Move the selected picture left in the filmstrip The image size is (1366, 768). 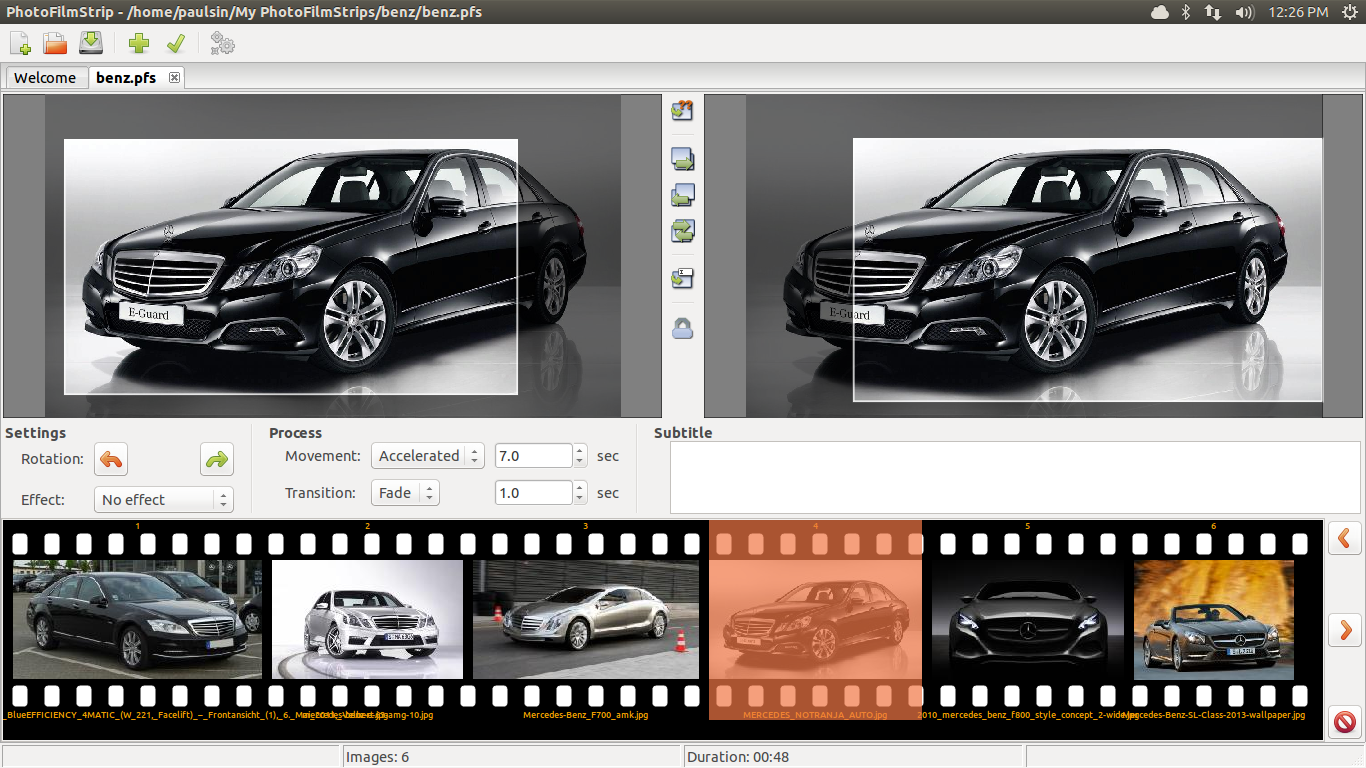point(1345,538)
